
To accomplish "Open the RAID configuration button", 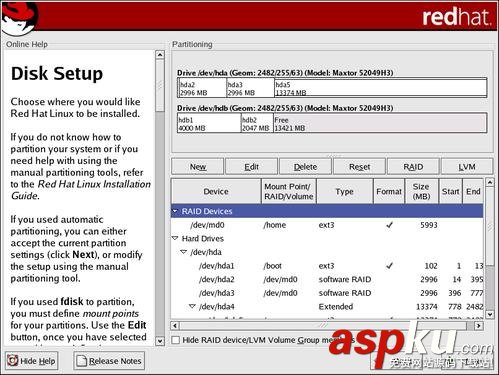I will pos(413,167).
